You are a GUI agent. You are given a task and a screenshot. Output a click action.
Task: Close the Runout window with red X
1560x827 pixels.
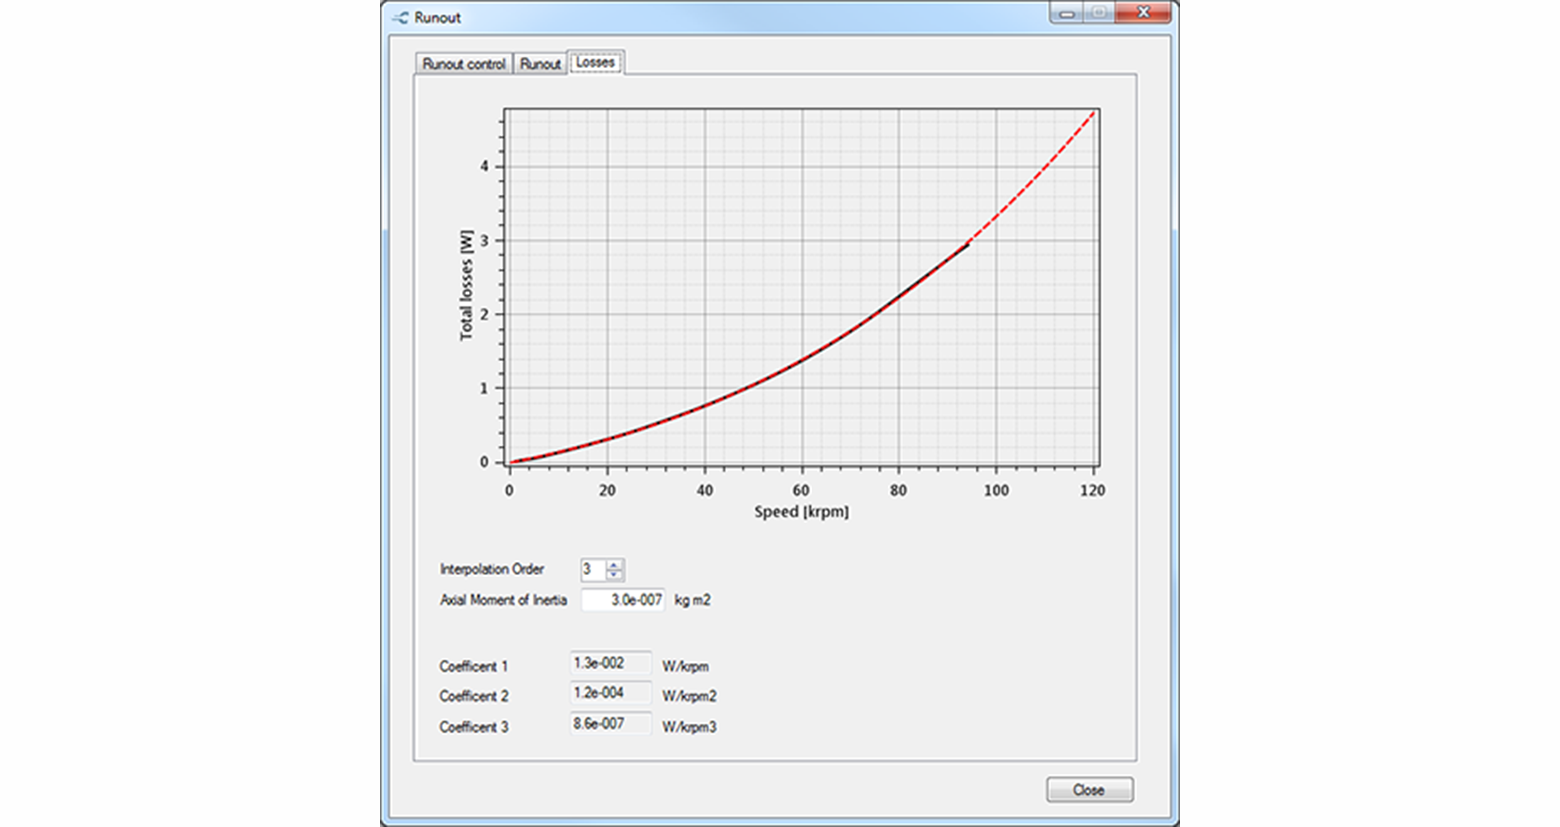click(1143, 13)
